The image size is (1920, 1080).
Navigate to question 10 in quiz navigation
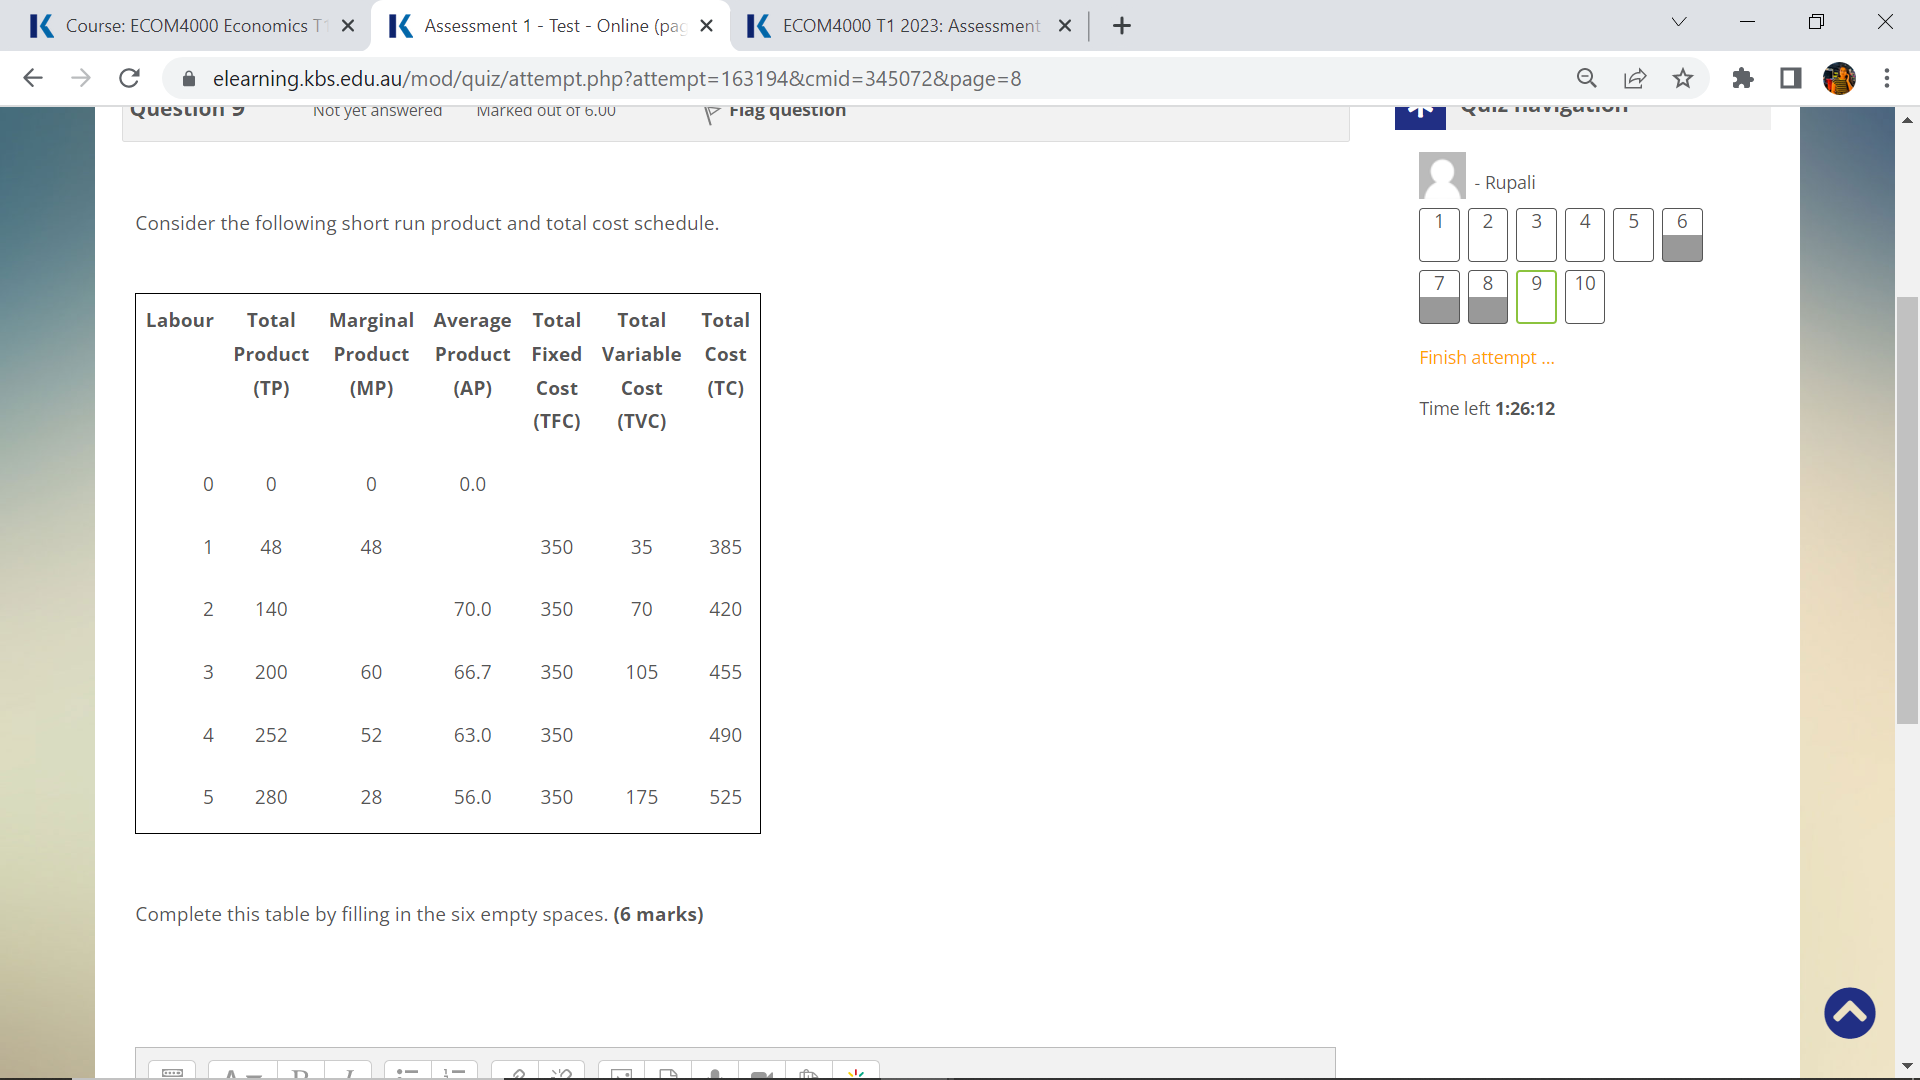(x=1584, y=297)
